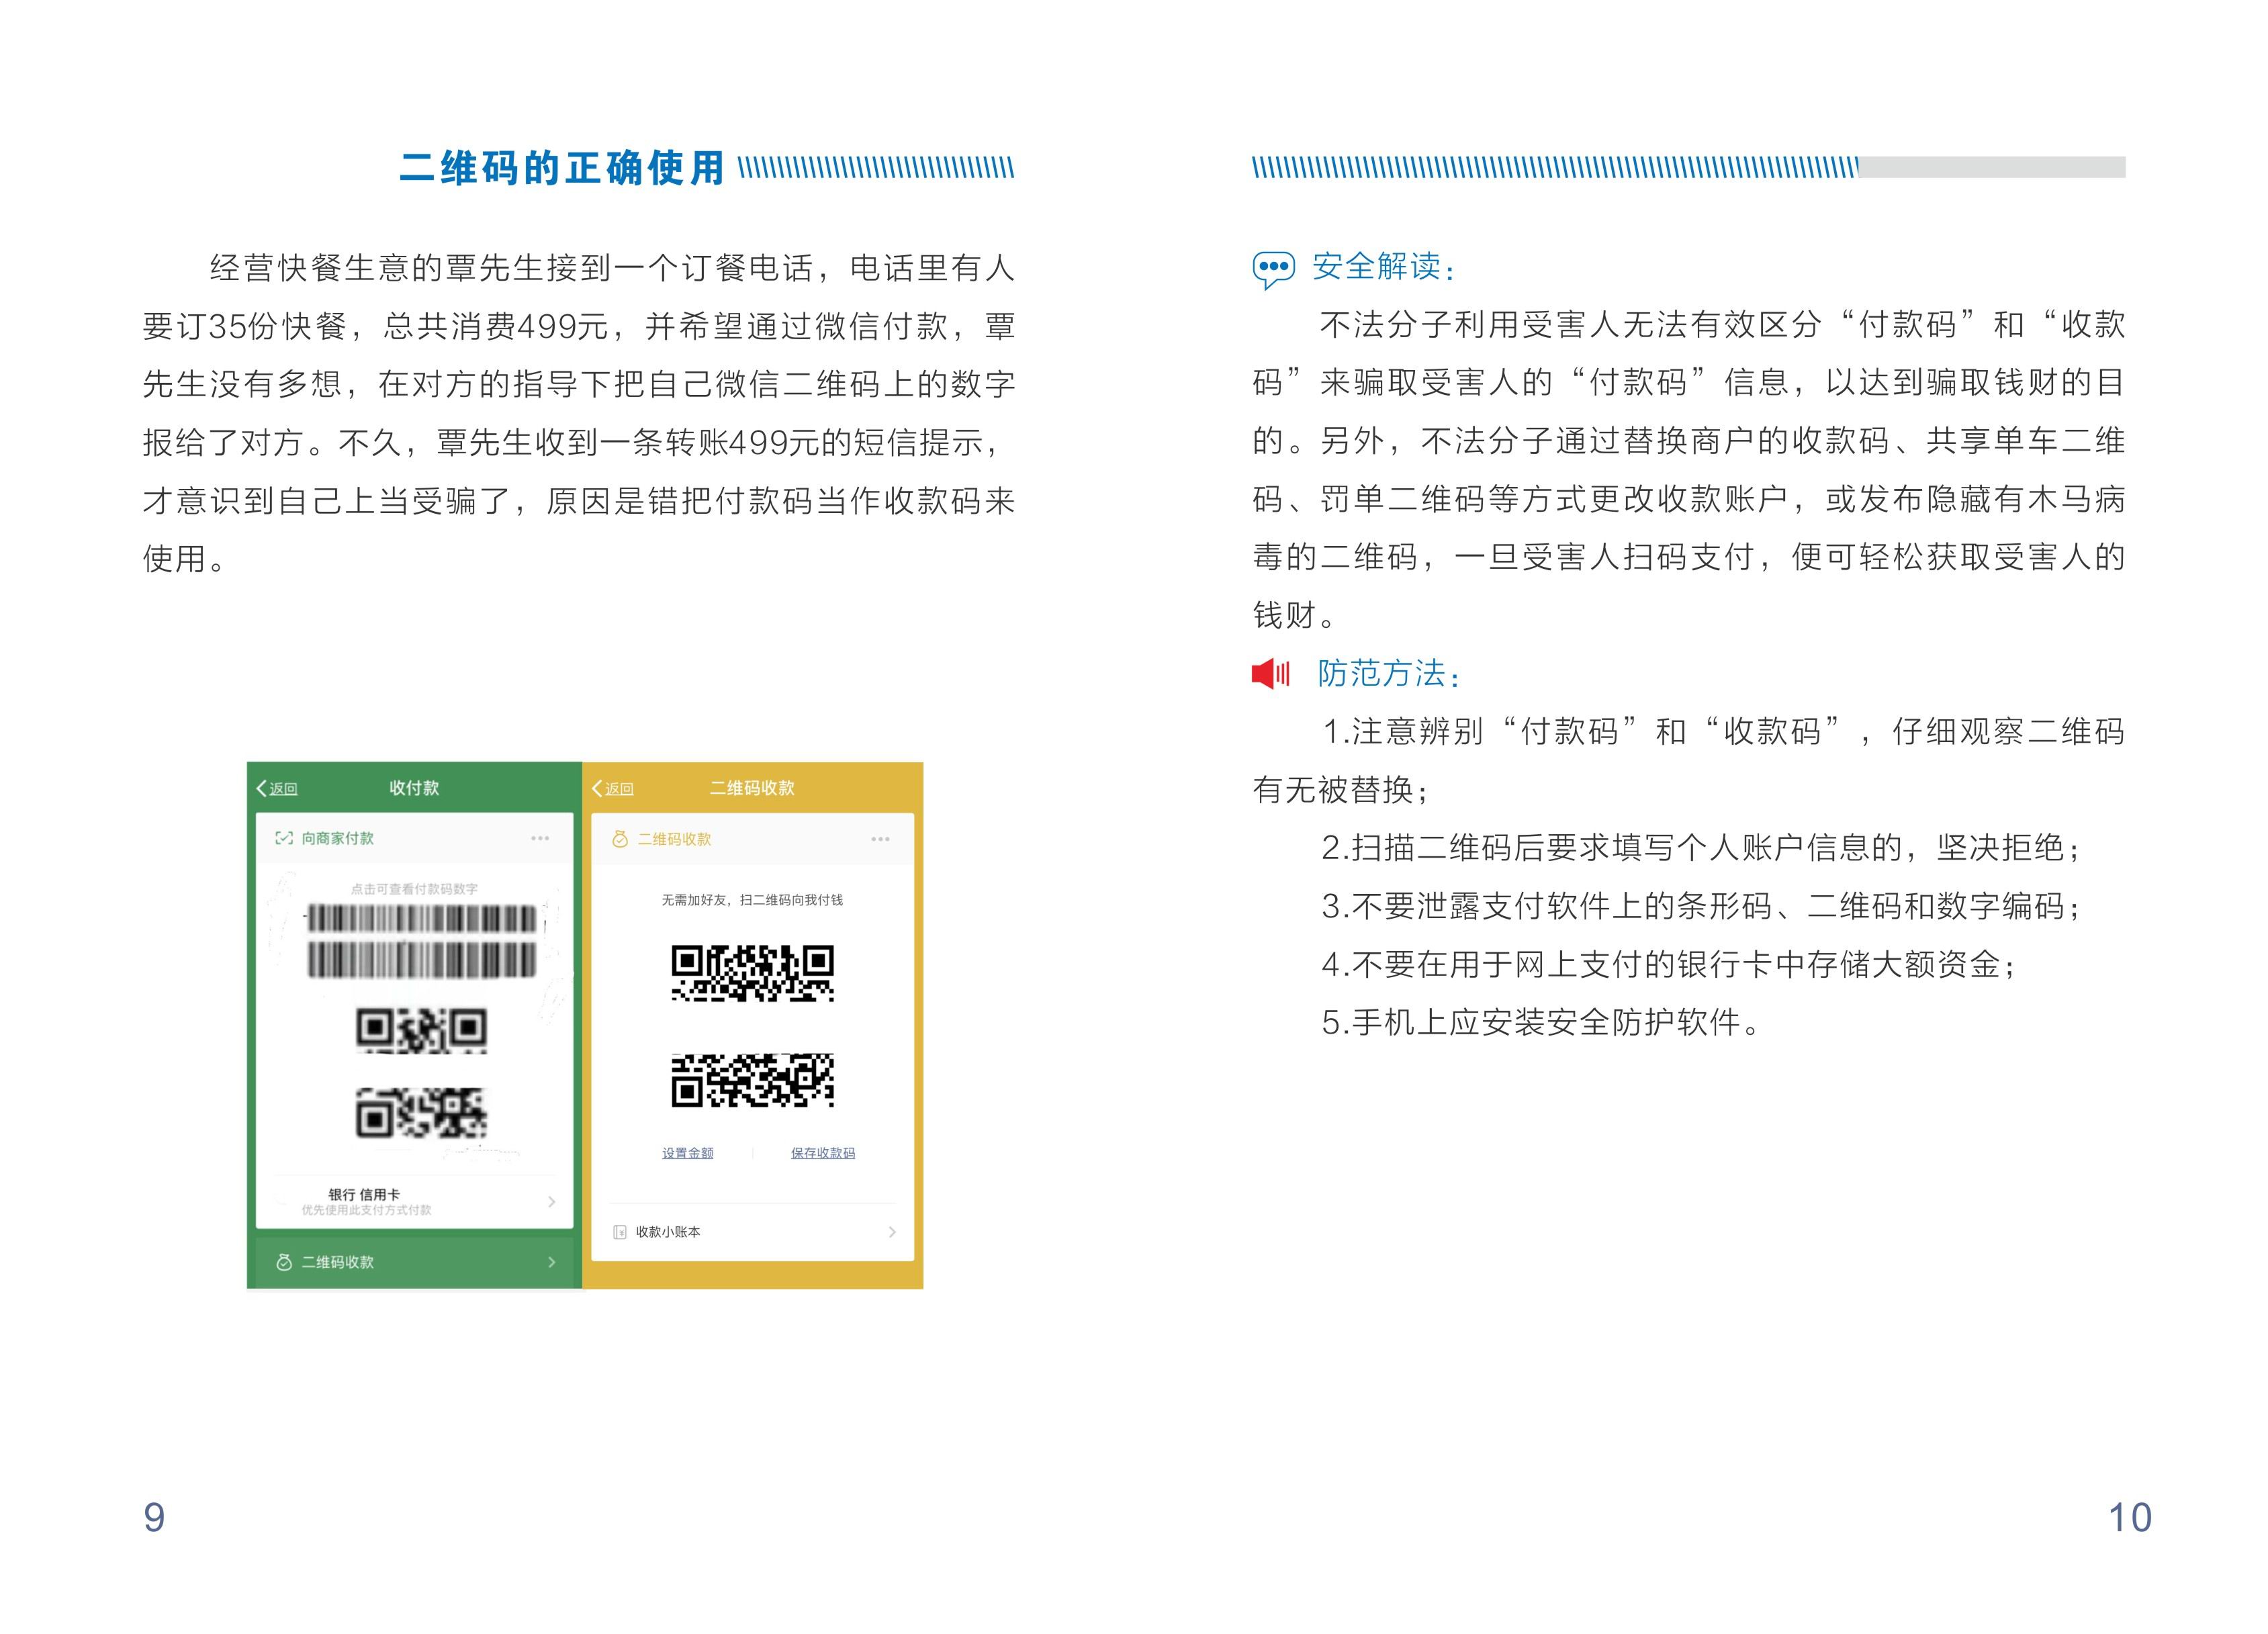Open 二维码收款 row chevron in green bar
Image resolution: width=2268 pixels, height=1634 pixels.
point(551,1262)
